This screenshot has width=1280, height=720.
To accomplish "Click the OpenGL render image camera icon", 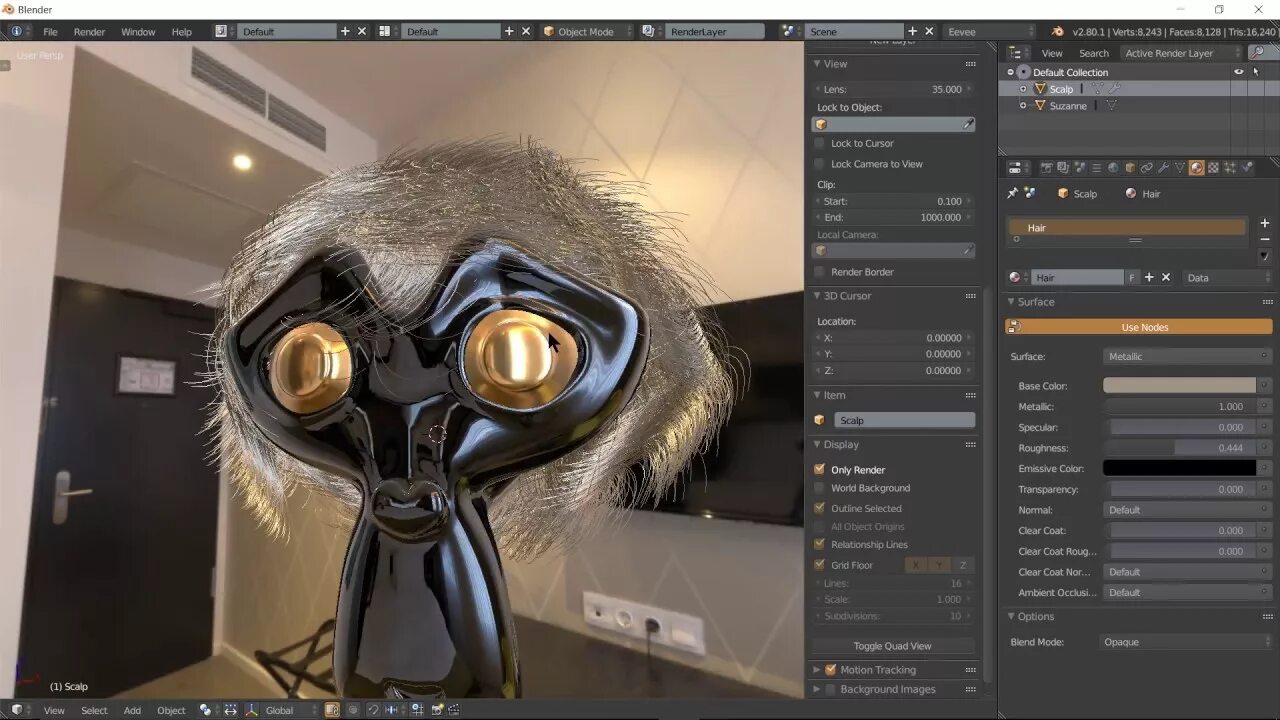I will click(436, 710).
